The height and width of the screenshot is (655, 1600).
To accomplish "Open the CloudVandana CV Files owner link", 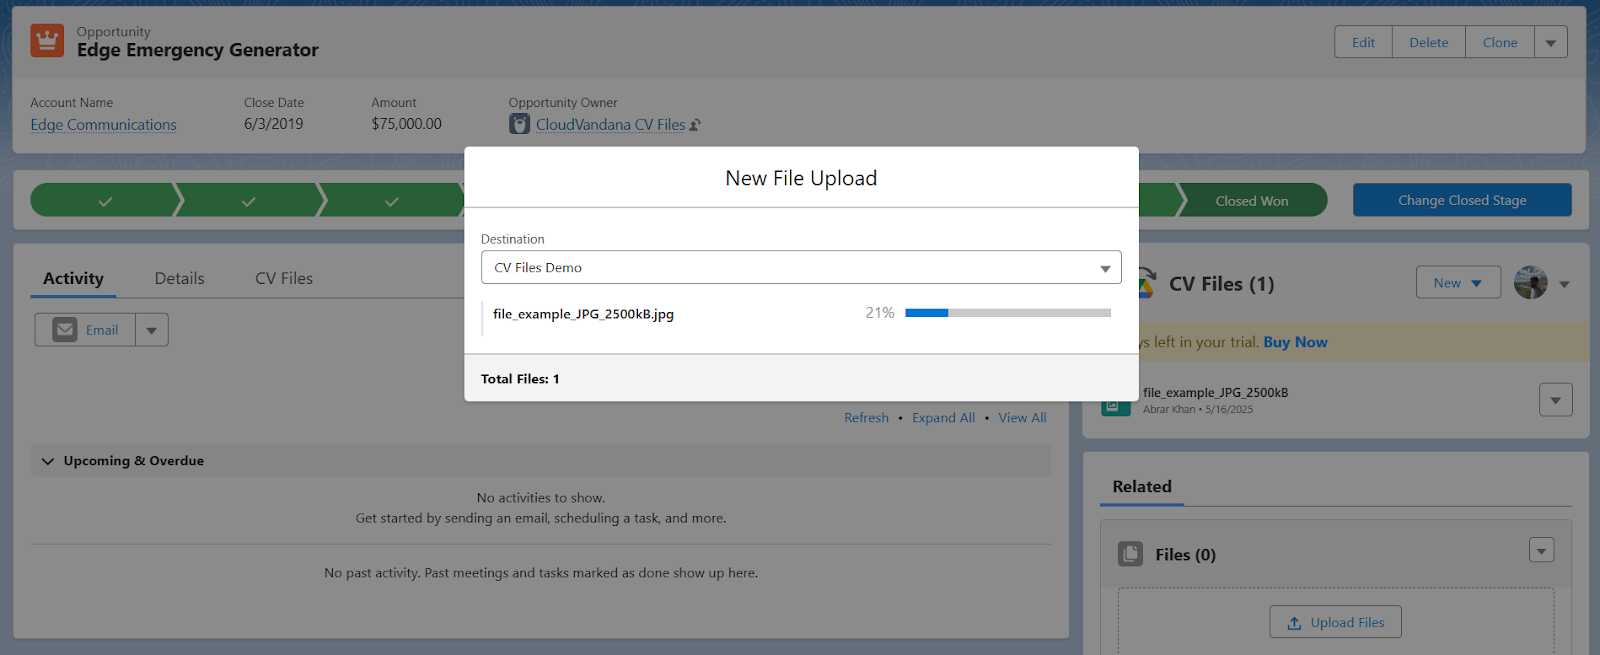I will click(x=611, y=125).
